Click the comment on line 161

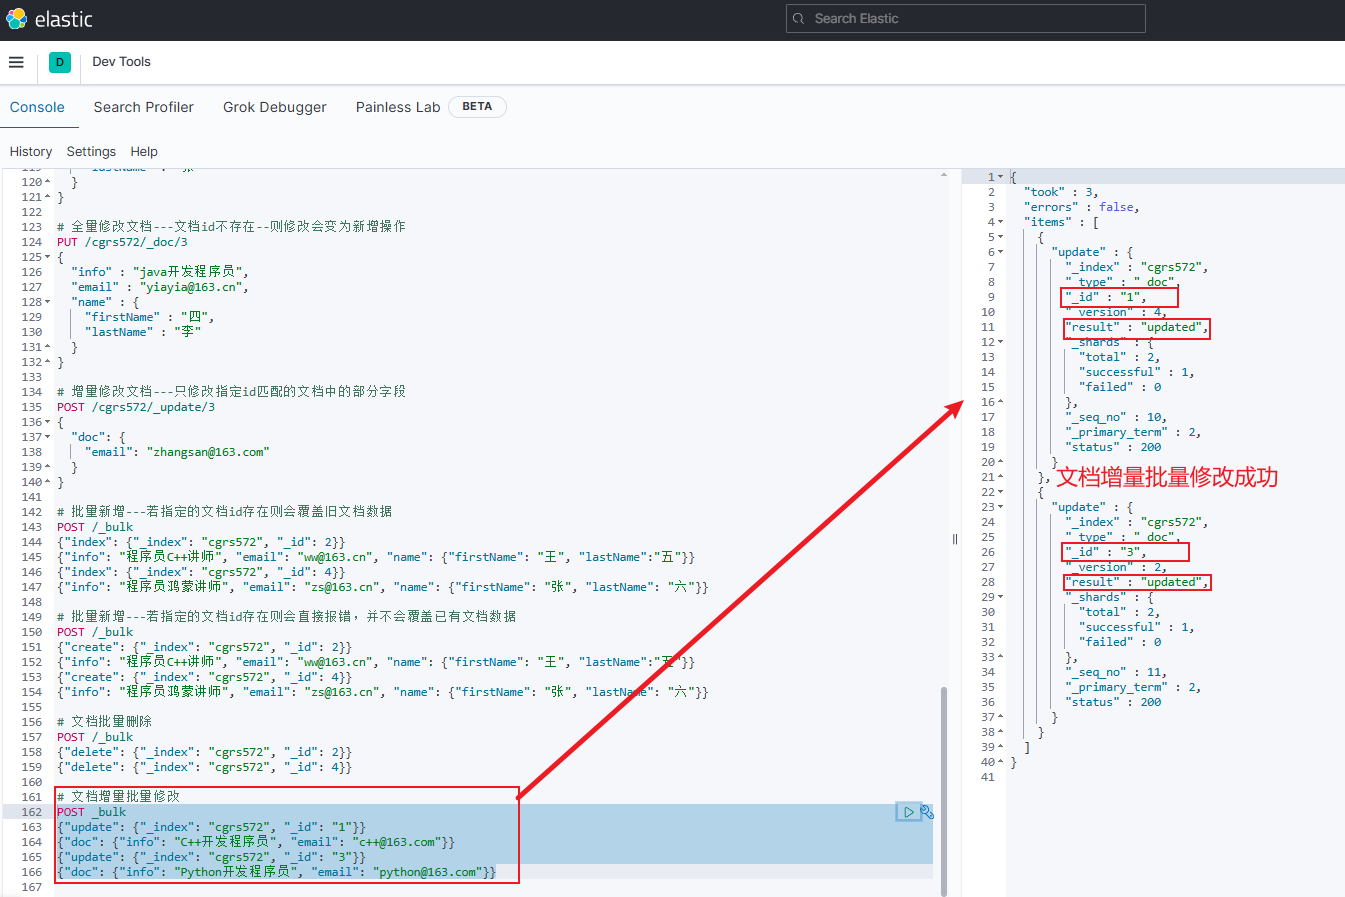pos(118,797)
